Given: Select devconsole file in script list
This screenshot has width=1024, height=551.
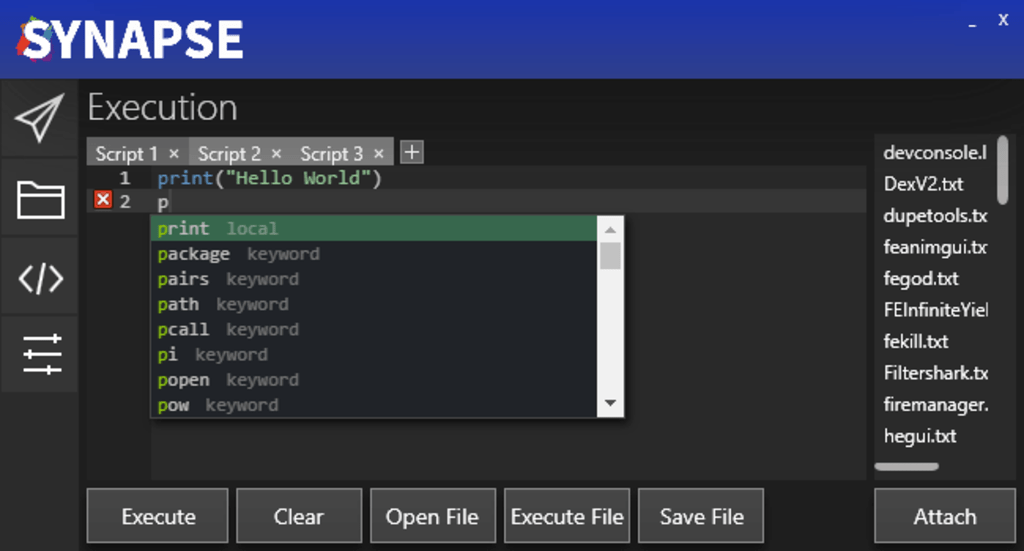Looking at the screenshot, I should 935,153.
